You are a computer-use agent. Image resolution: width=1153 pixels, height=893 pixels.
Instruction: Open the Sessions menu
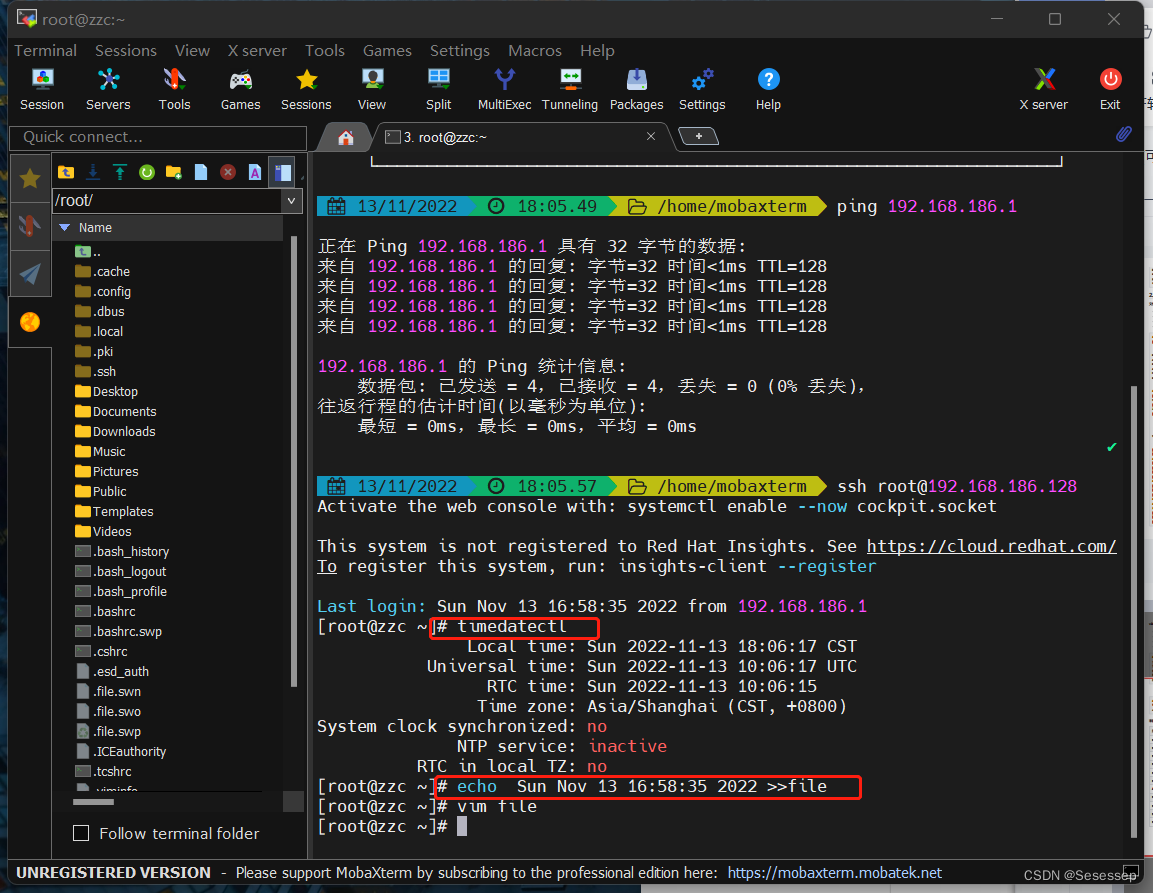126,51
